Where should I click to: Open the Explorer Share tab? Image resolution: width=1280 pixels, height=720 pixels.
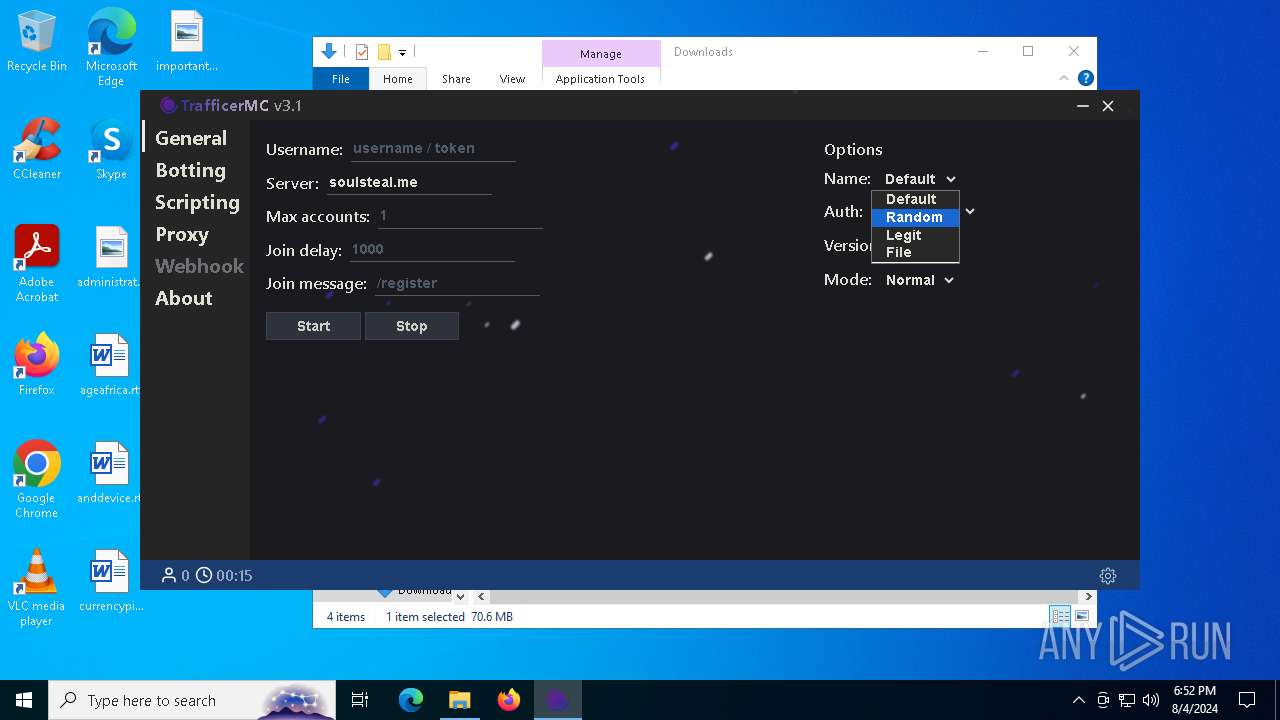click(456, 79)
